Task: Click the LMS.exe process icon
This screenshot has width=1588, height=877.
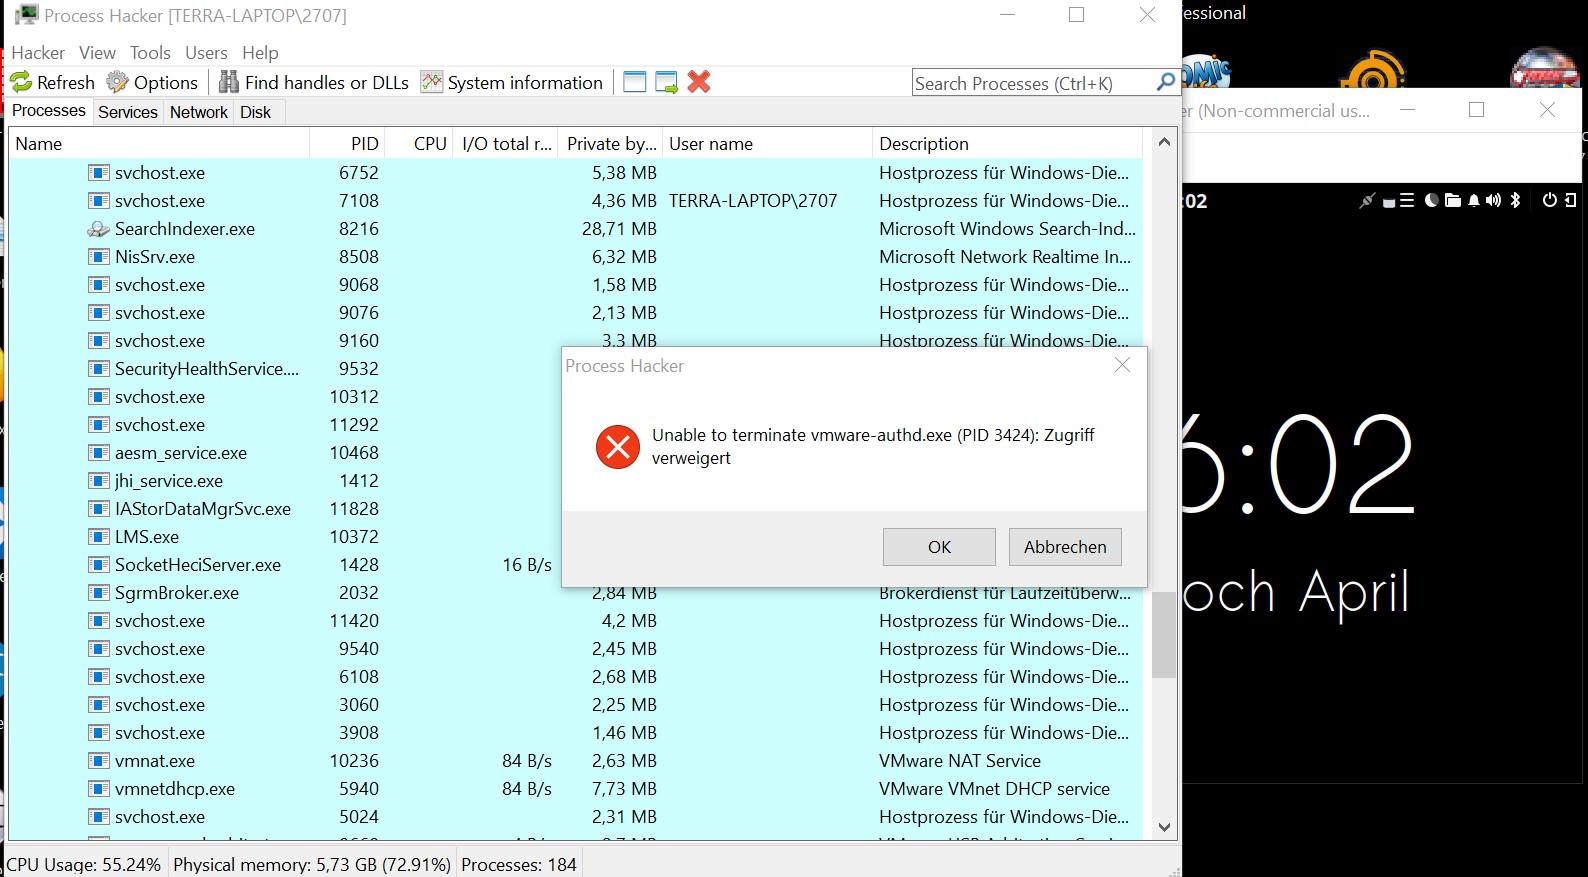Action: coord(98,537)
